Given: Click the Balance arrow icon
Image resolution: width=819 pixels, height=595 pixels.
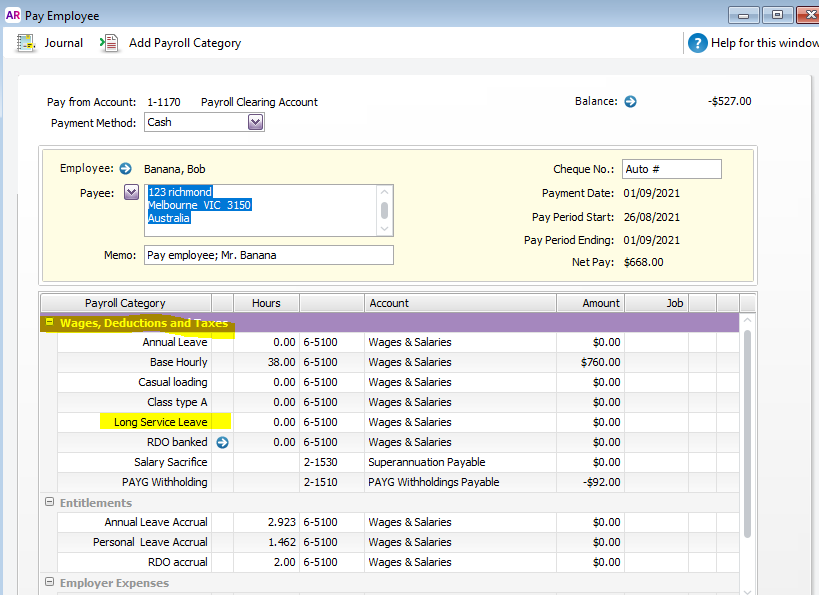Looking at the screenshot, I should 630,102.
